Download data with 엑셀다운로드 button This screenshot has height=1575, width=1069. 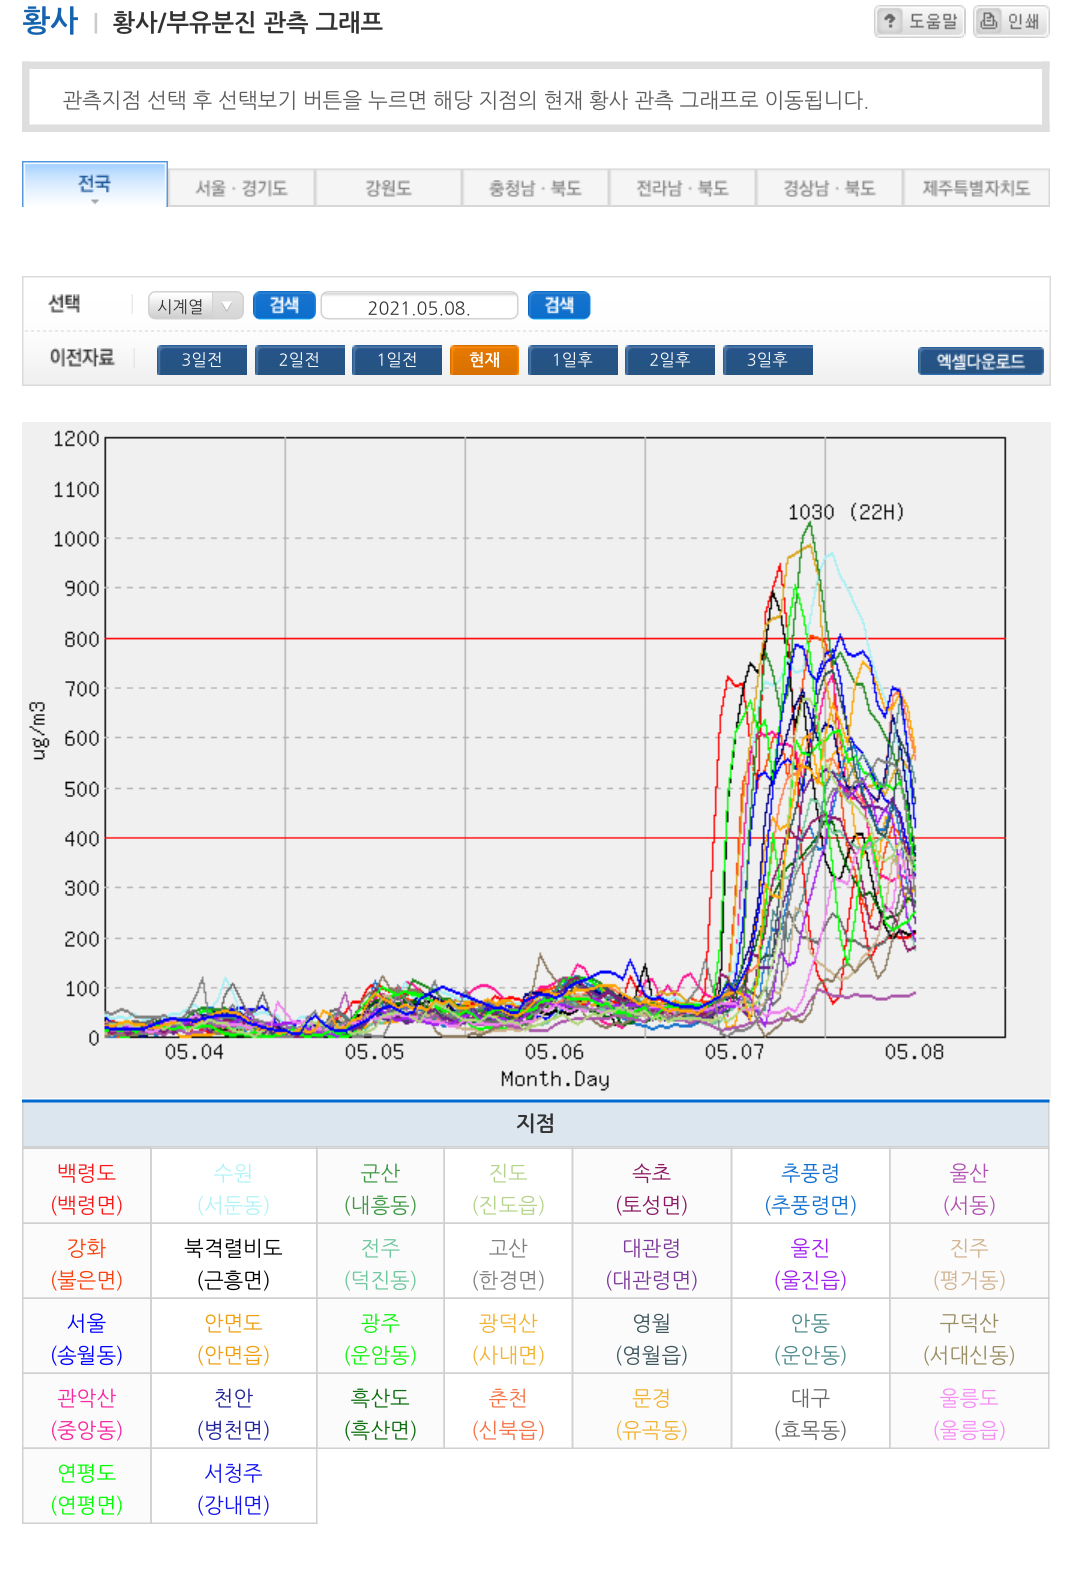pyautogui.click(x=980, y=361)
